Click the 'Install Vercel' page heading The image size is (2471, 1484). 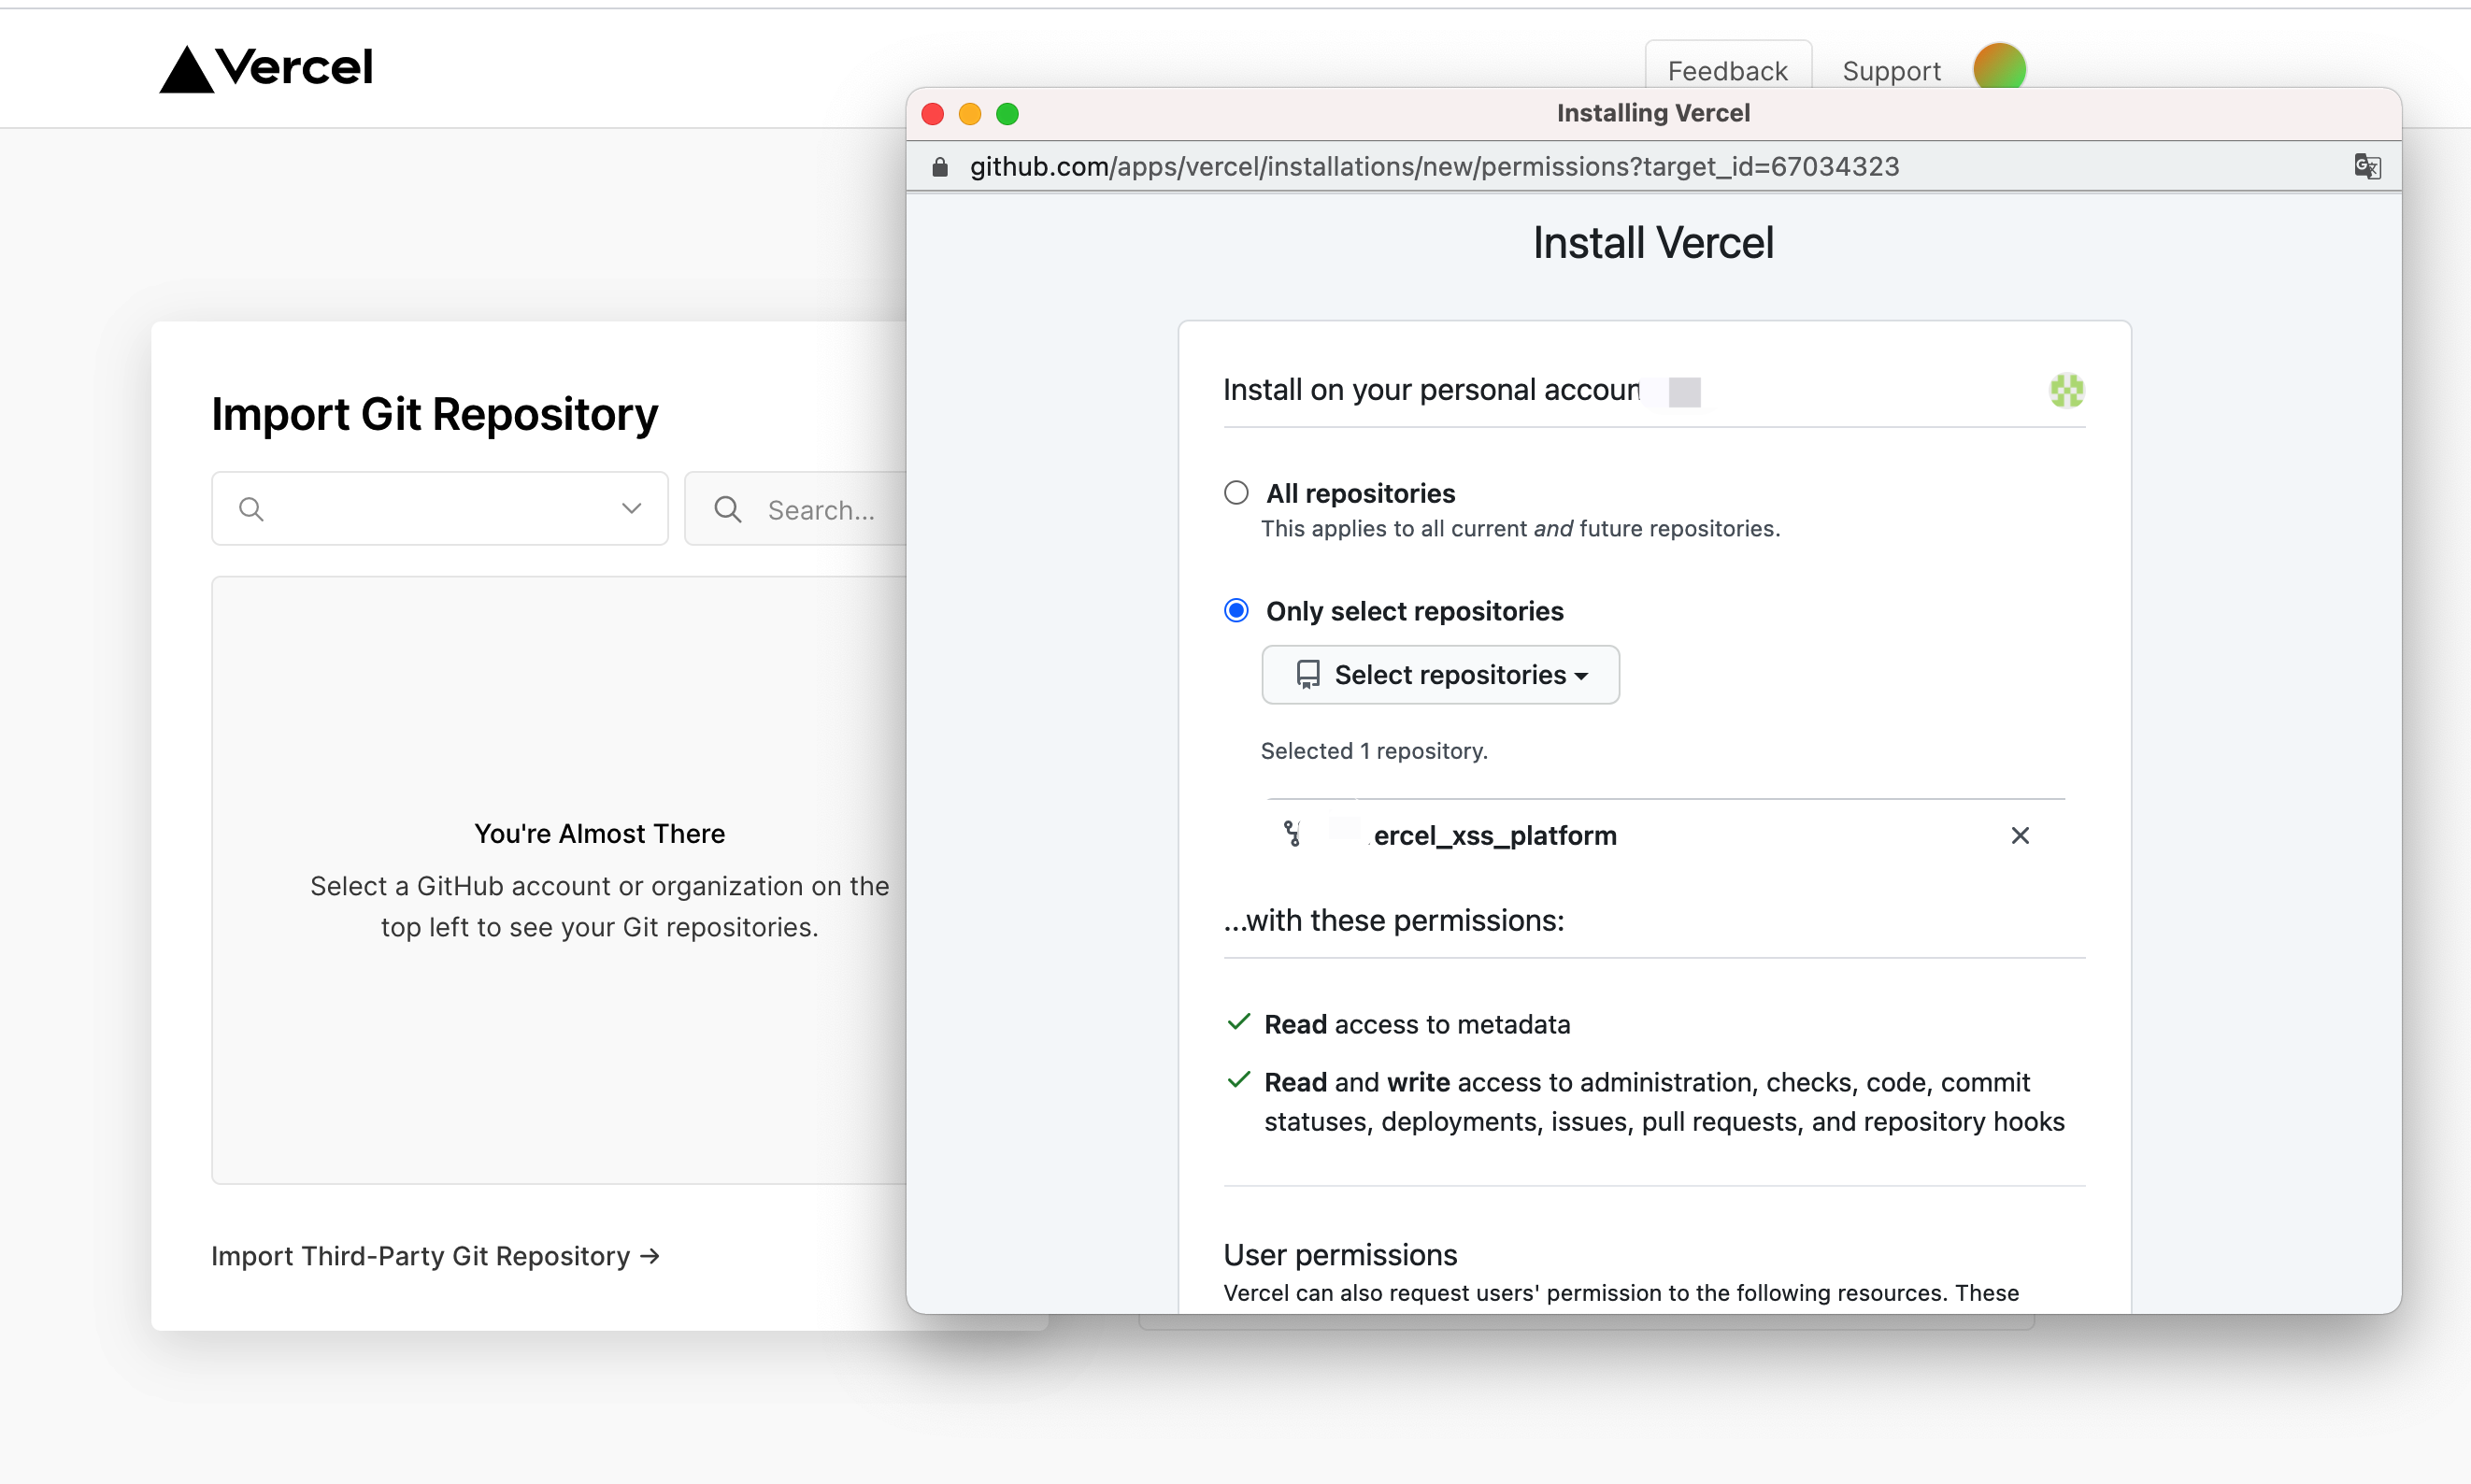(x=1653, y=243)
